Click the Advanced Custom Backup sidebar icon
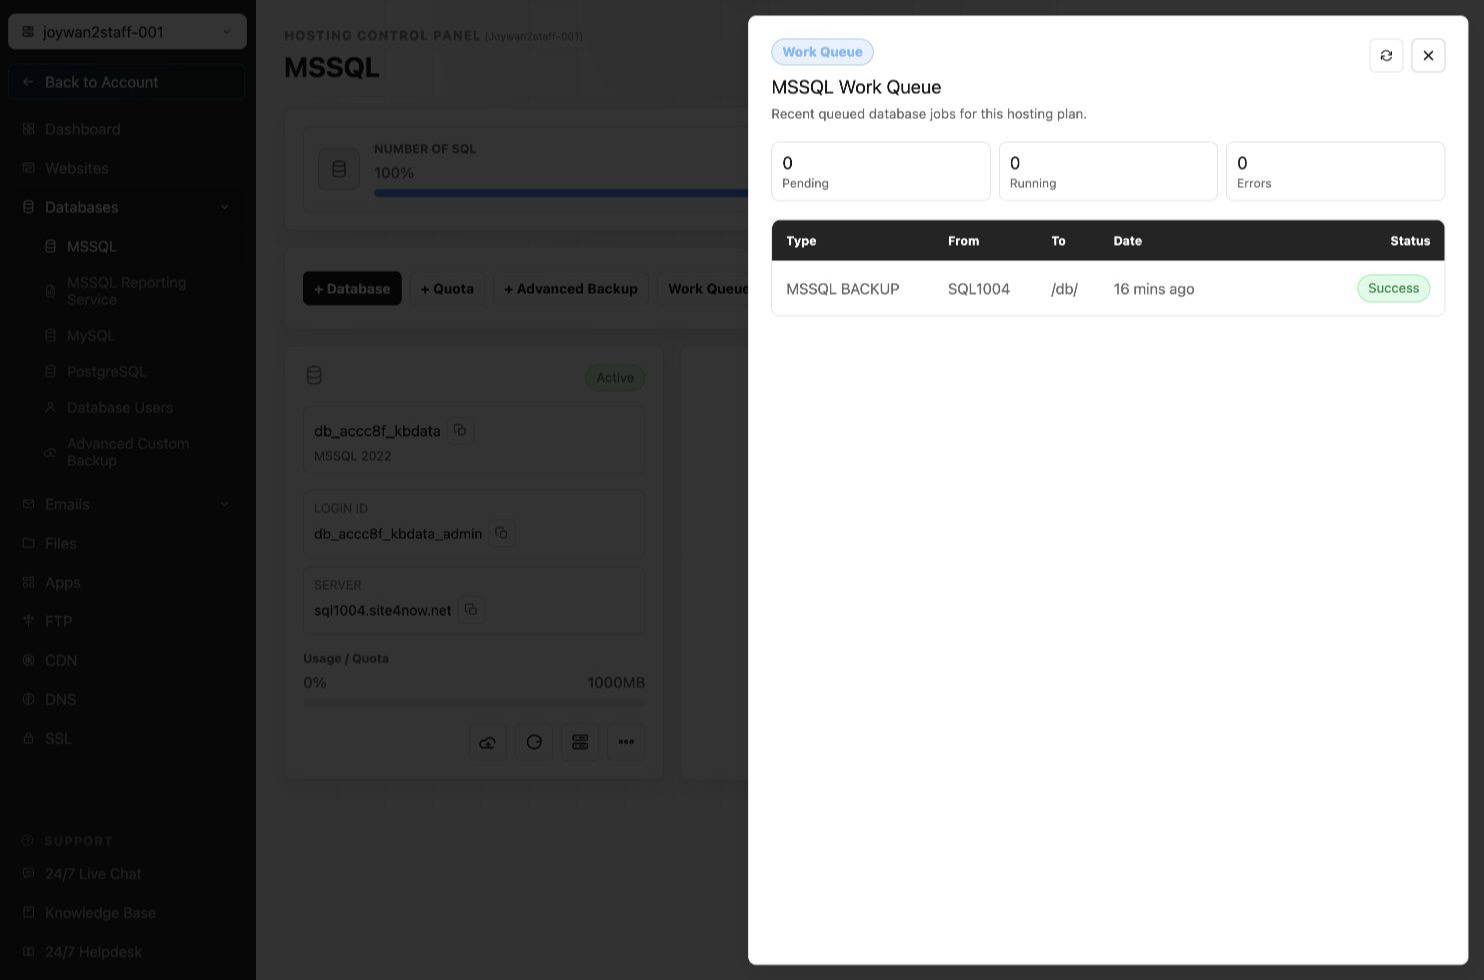 (50, 452)
